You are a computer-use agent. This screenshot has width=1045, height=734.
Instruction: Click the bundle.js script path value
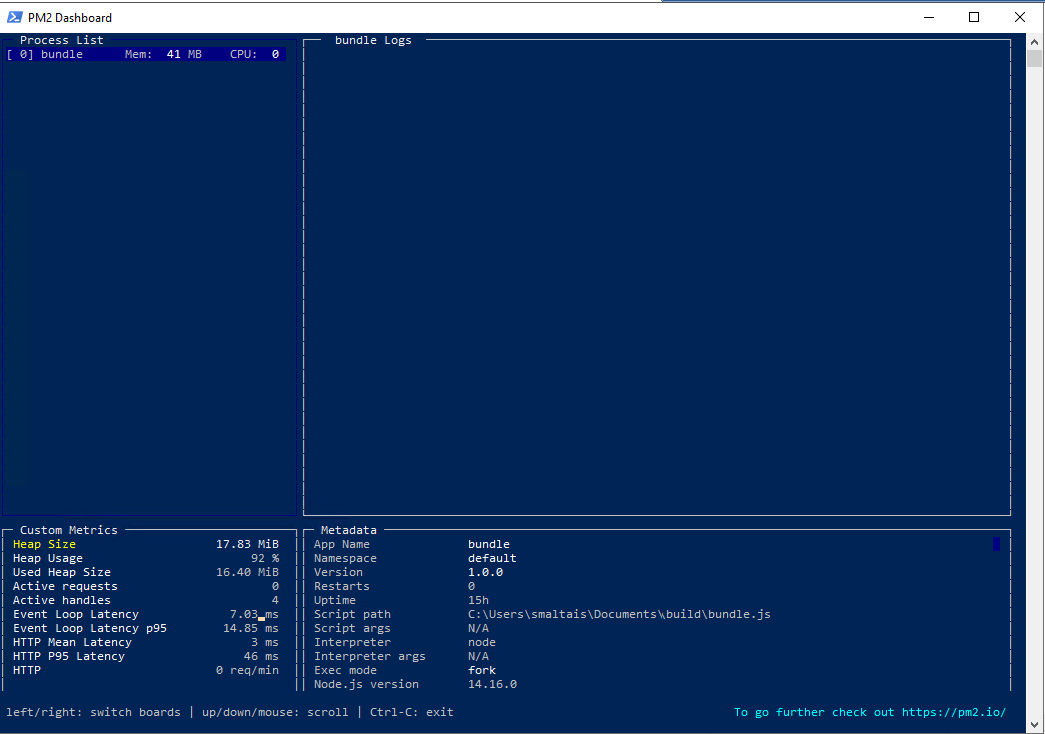pyautogui.click(x=619, y=614)
